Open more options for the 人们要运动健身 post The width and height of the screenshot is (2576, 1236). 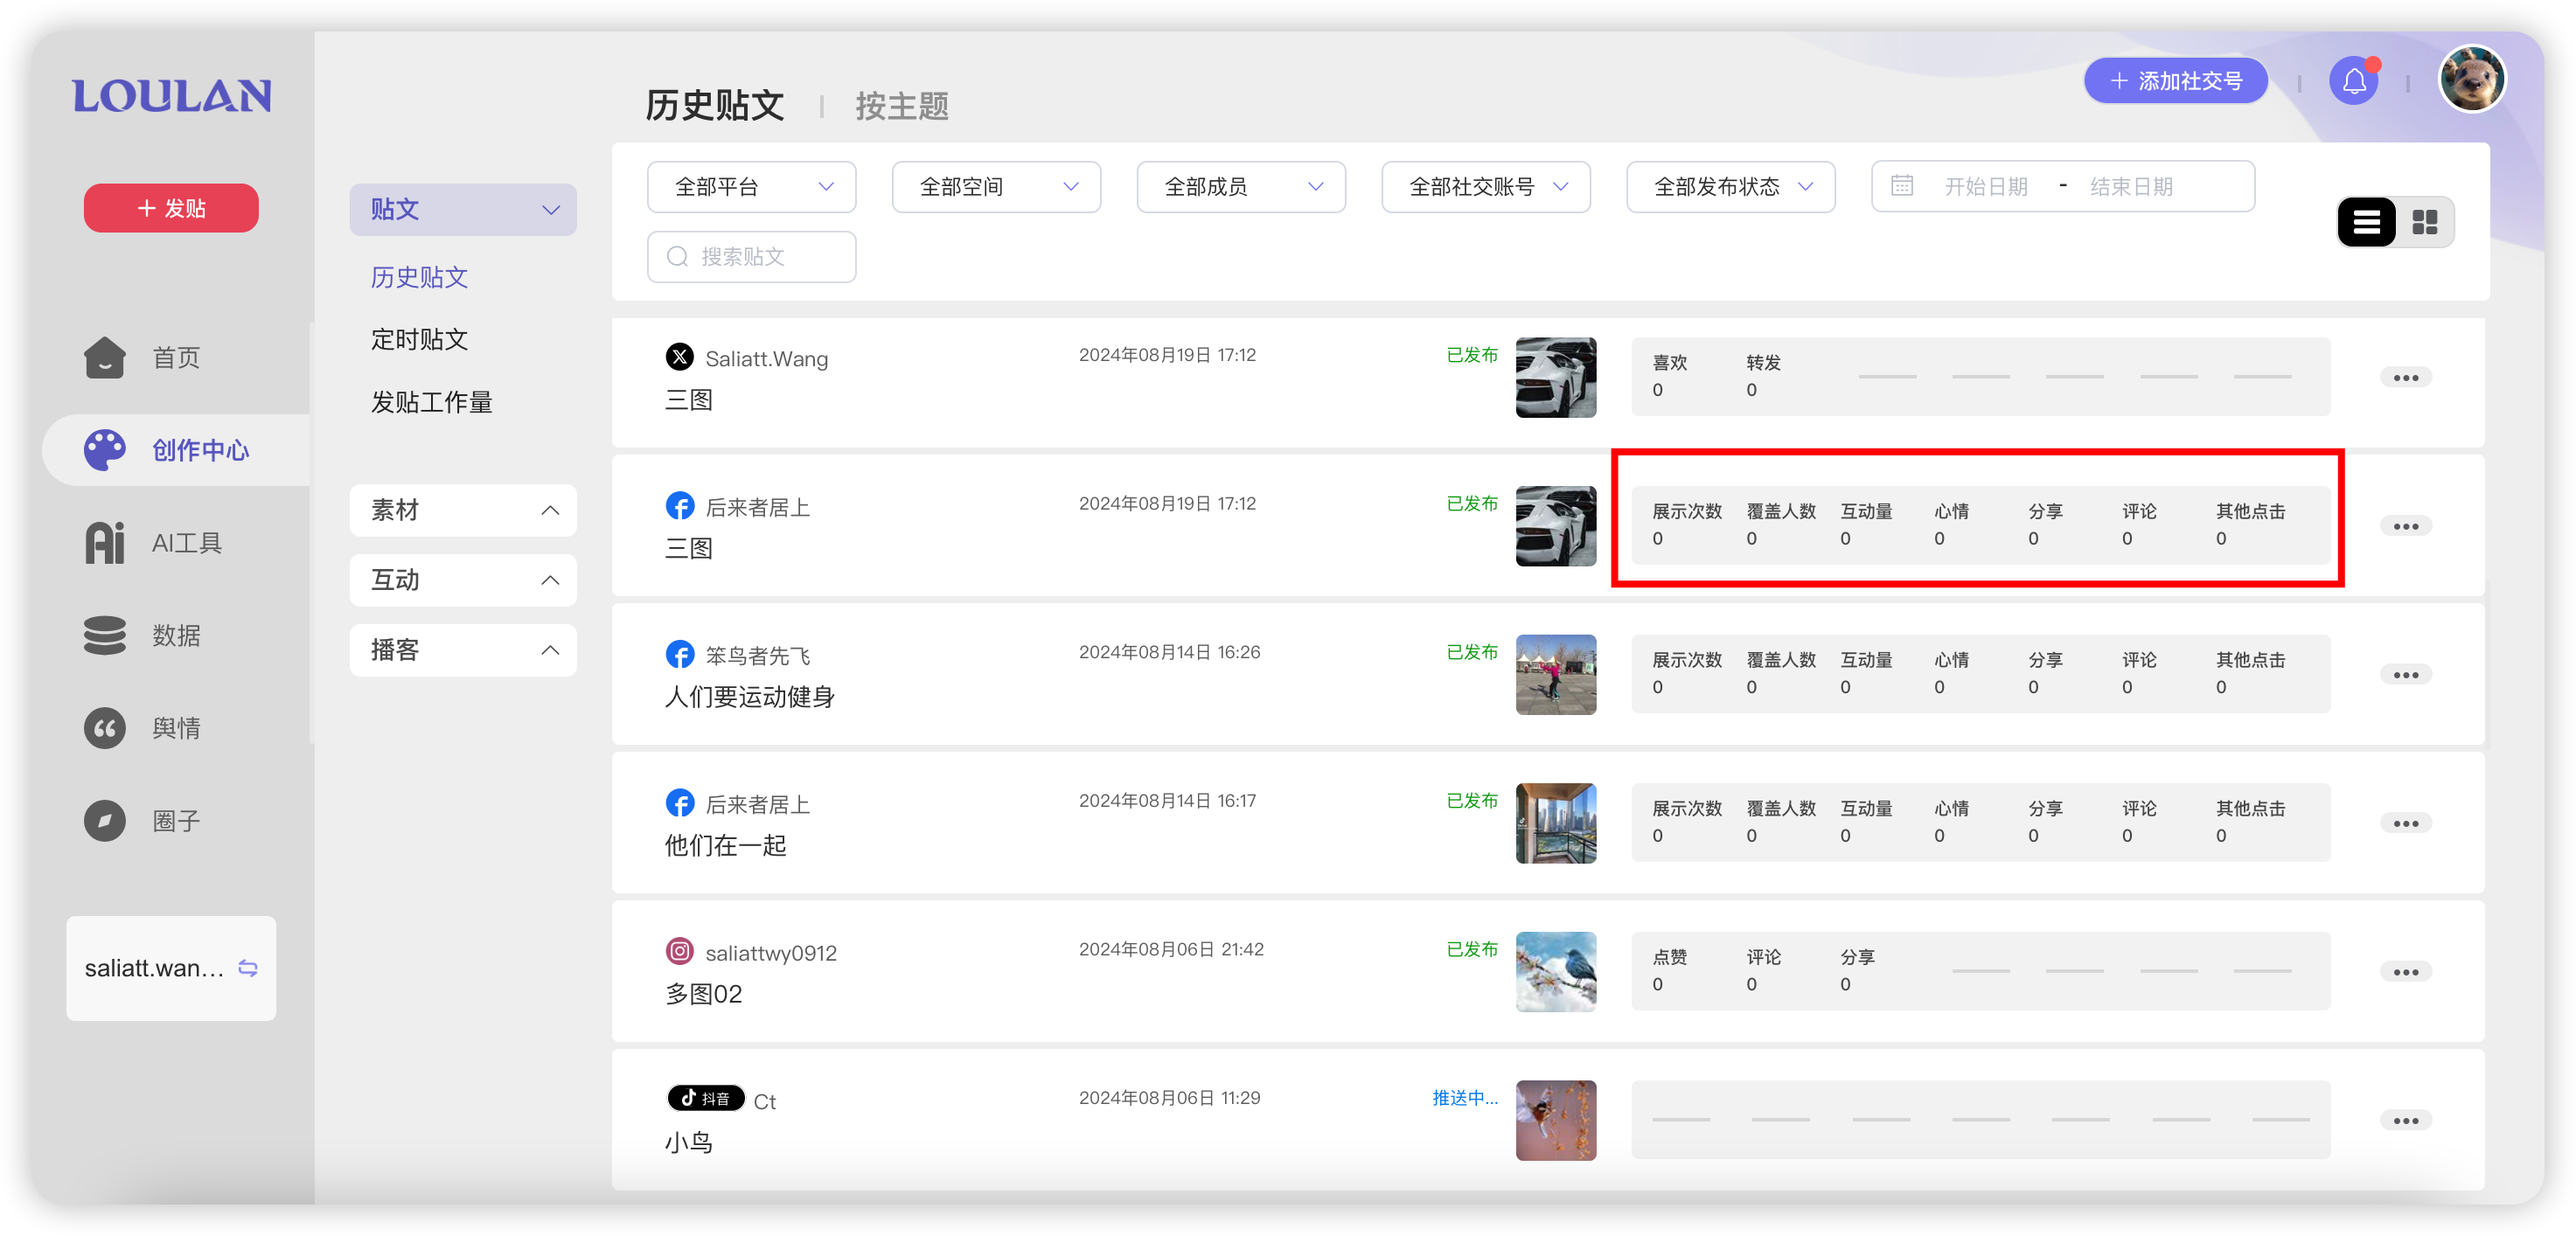click(x=2406, y=675)
